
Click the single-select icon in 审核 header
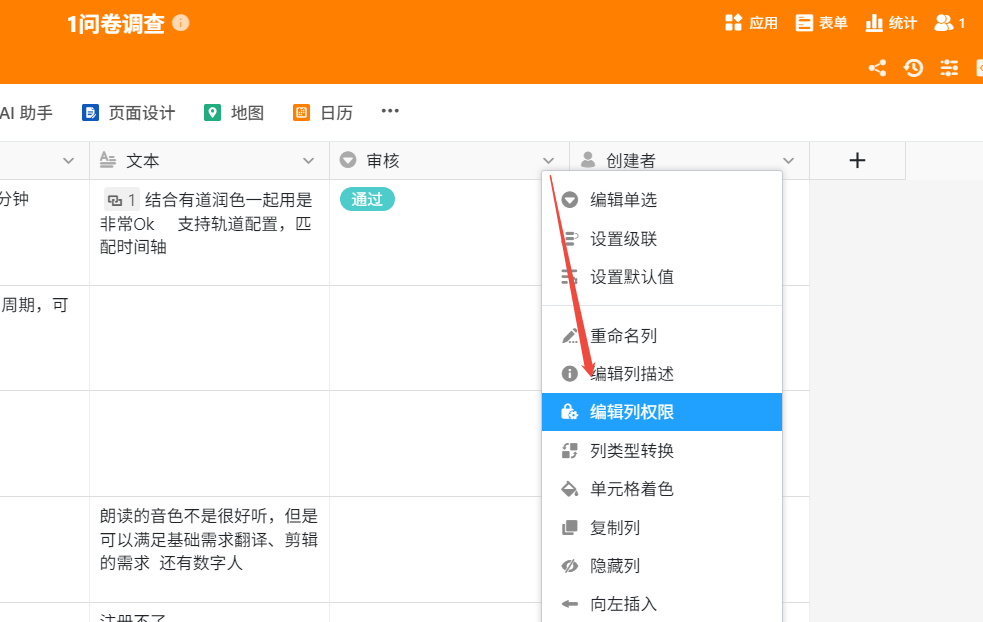347,160
